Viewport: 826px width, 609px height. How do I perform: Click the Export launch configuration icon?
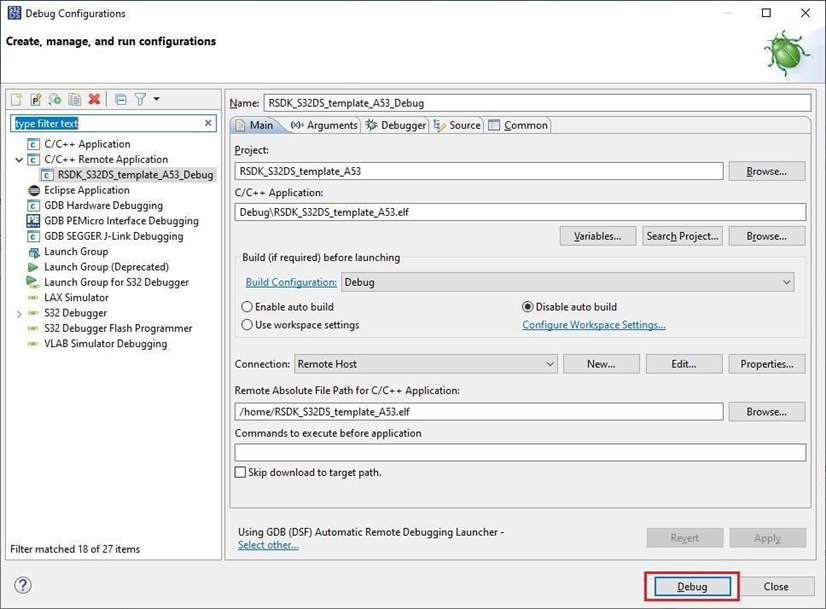(55, 99)
